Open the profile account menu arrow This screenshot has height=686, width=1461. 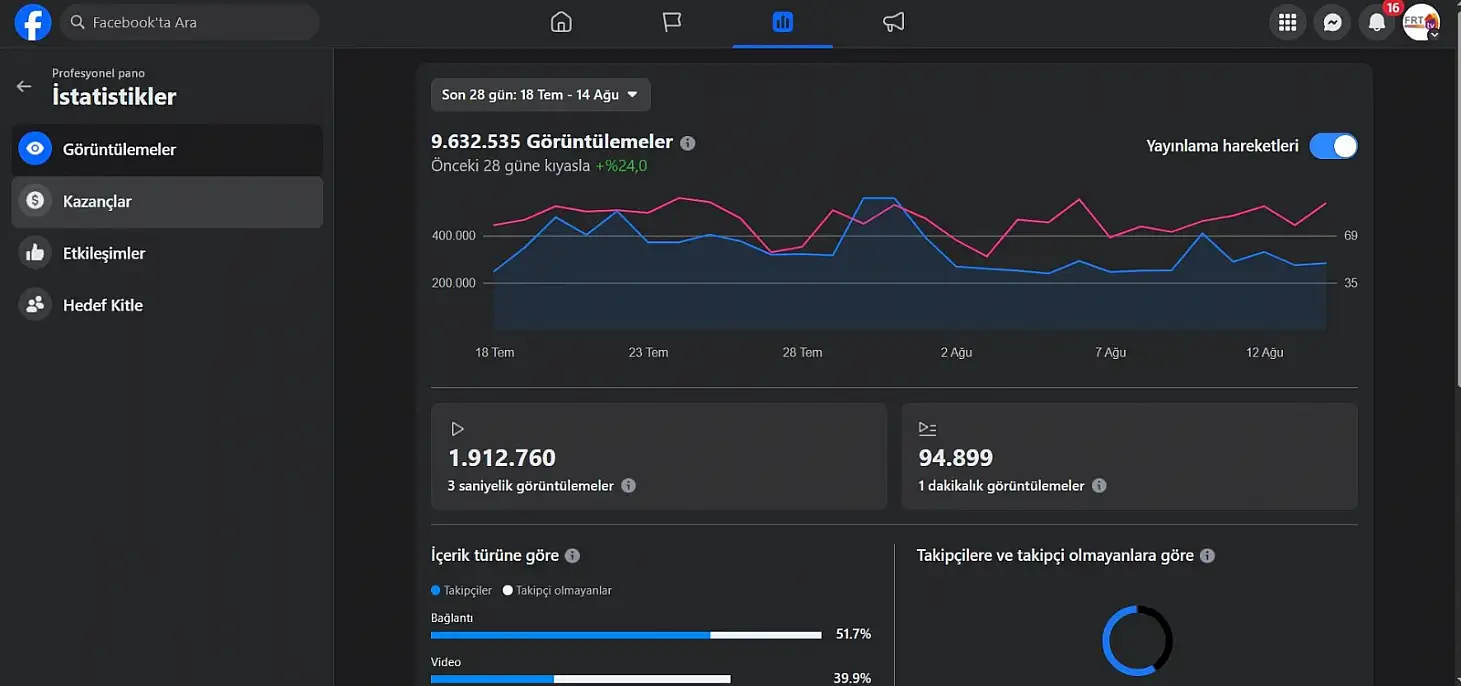pos(1434,33)
